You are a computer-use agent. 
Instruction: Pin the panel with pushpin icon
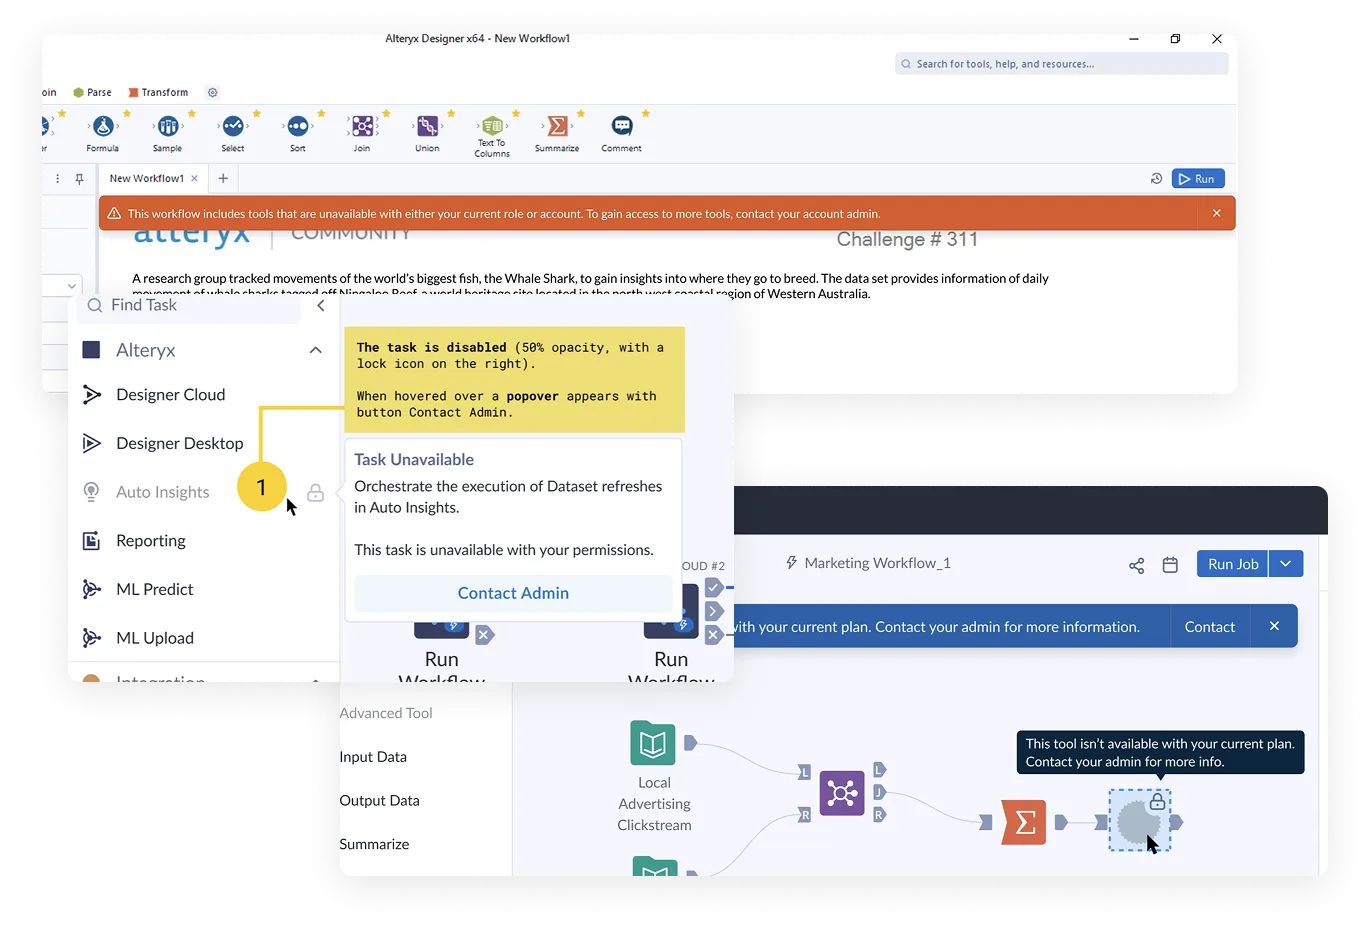click(x=79, y=179)
